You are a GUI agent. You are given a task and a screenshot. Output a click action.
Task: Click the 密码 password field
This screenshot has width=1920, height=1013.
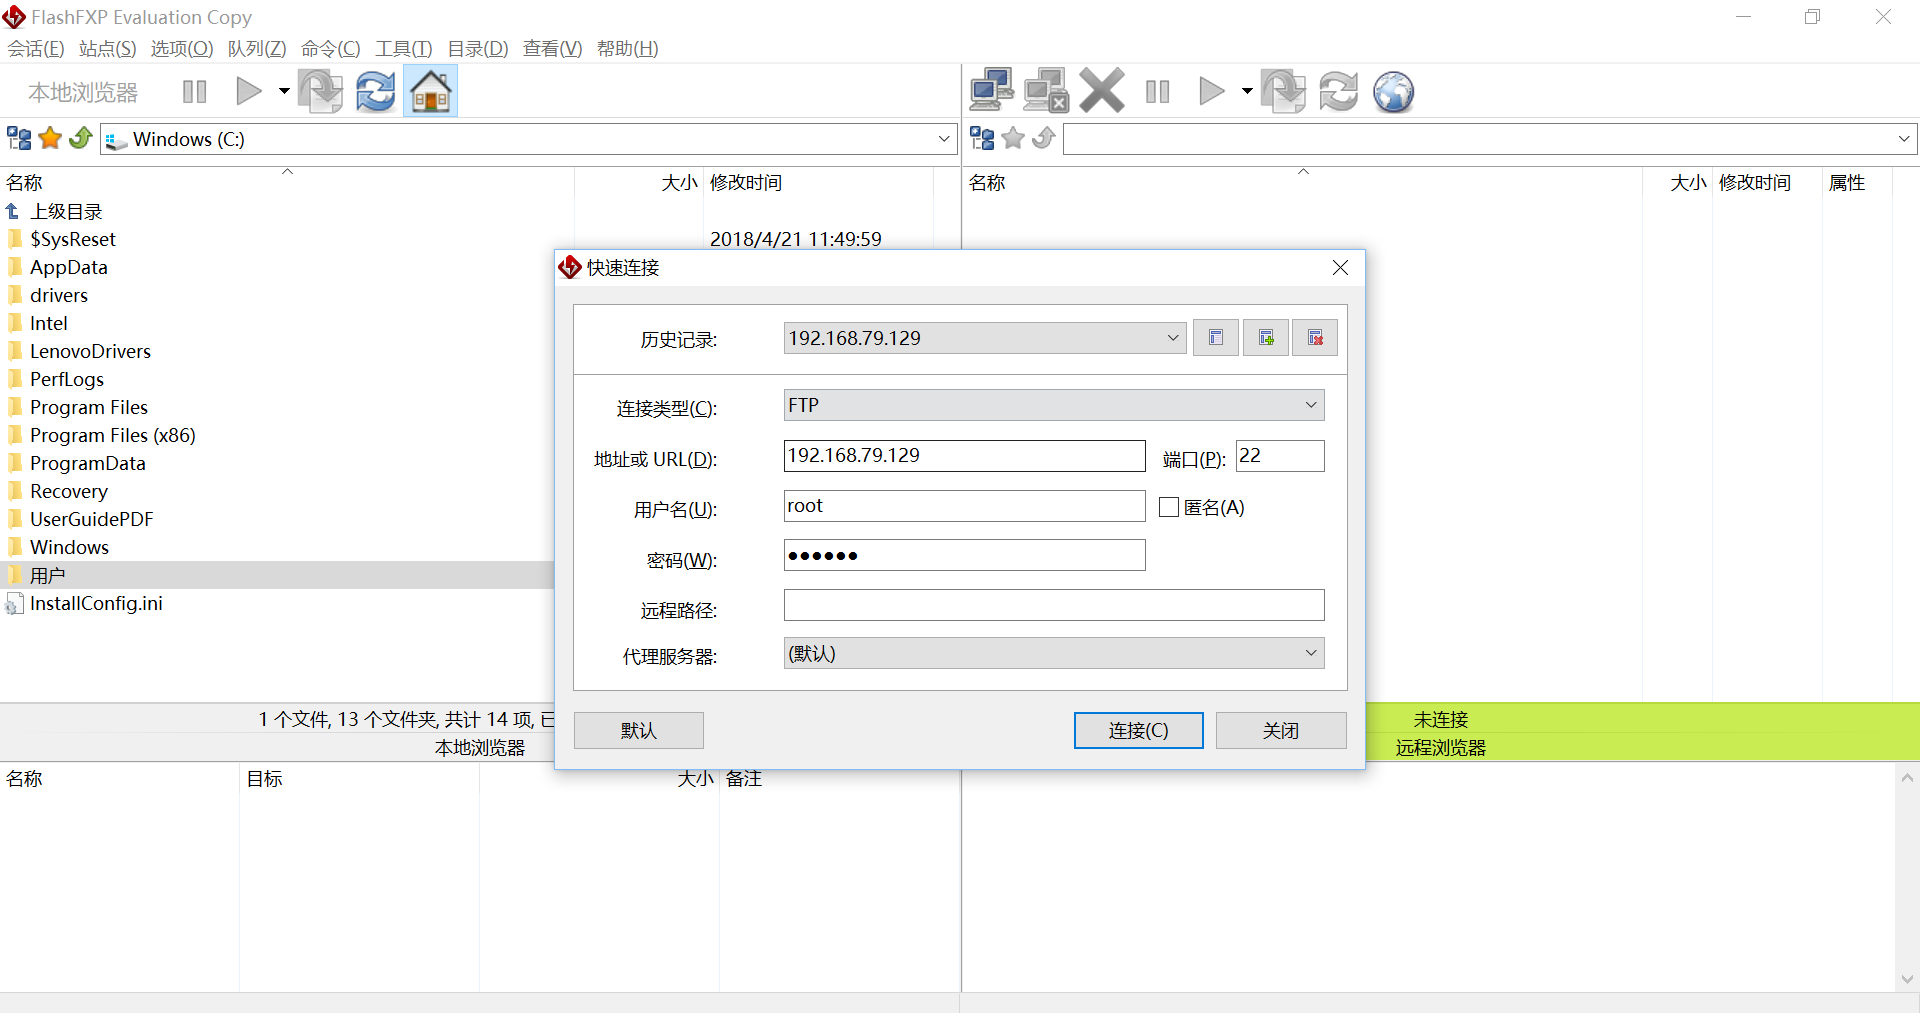point(964,555)
